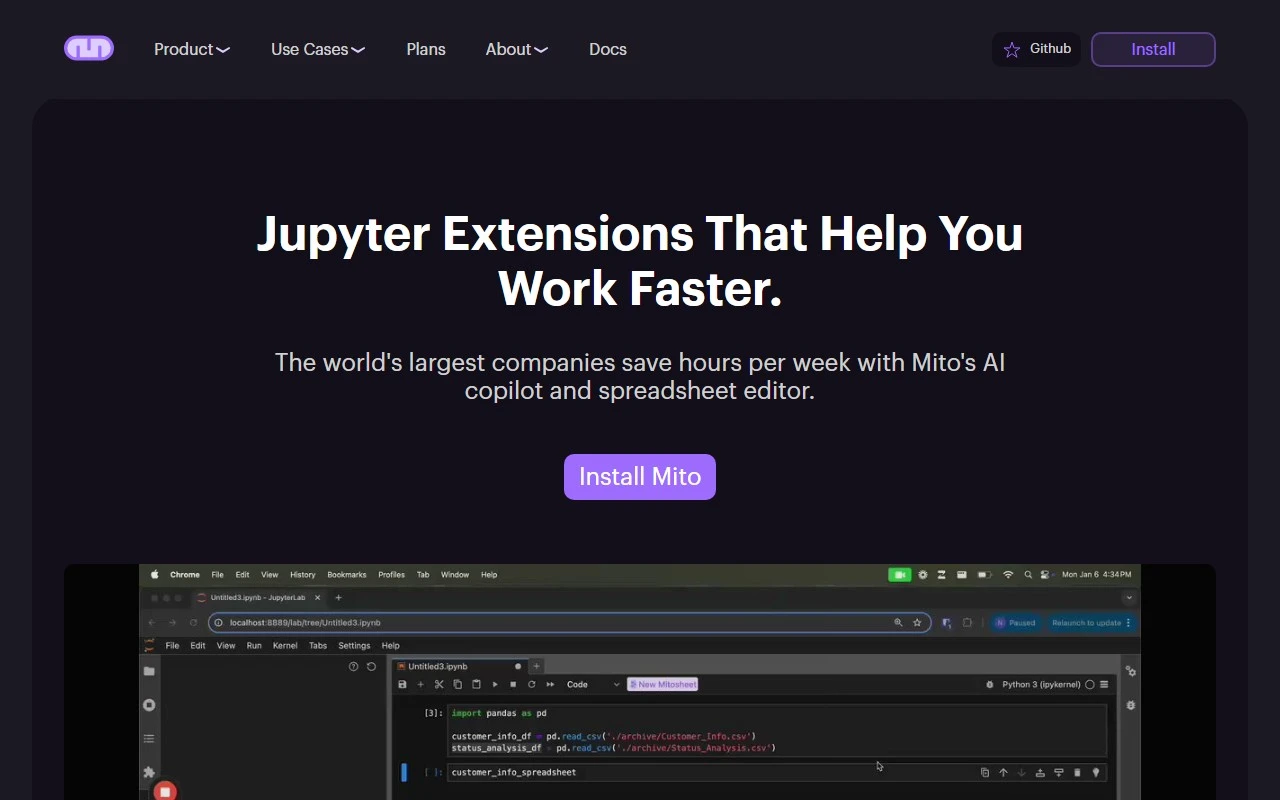Expand the Product dropdown menu
Viewport: 1280px width, 800px height.
tap(192, 49)
